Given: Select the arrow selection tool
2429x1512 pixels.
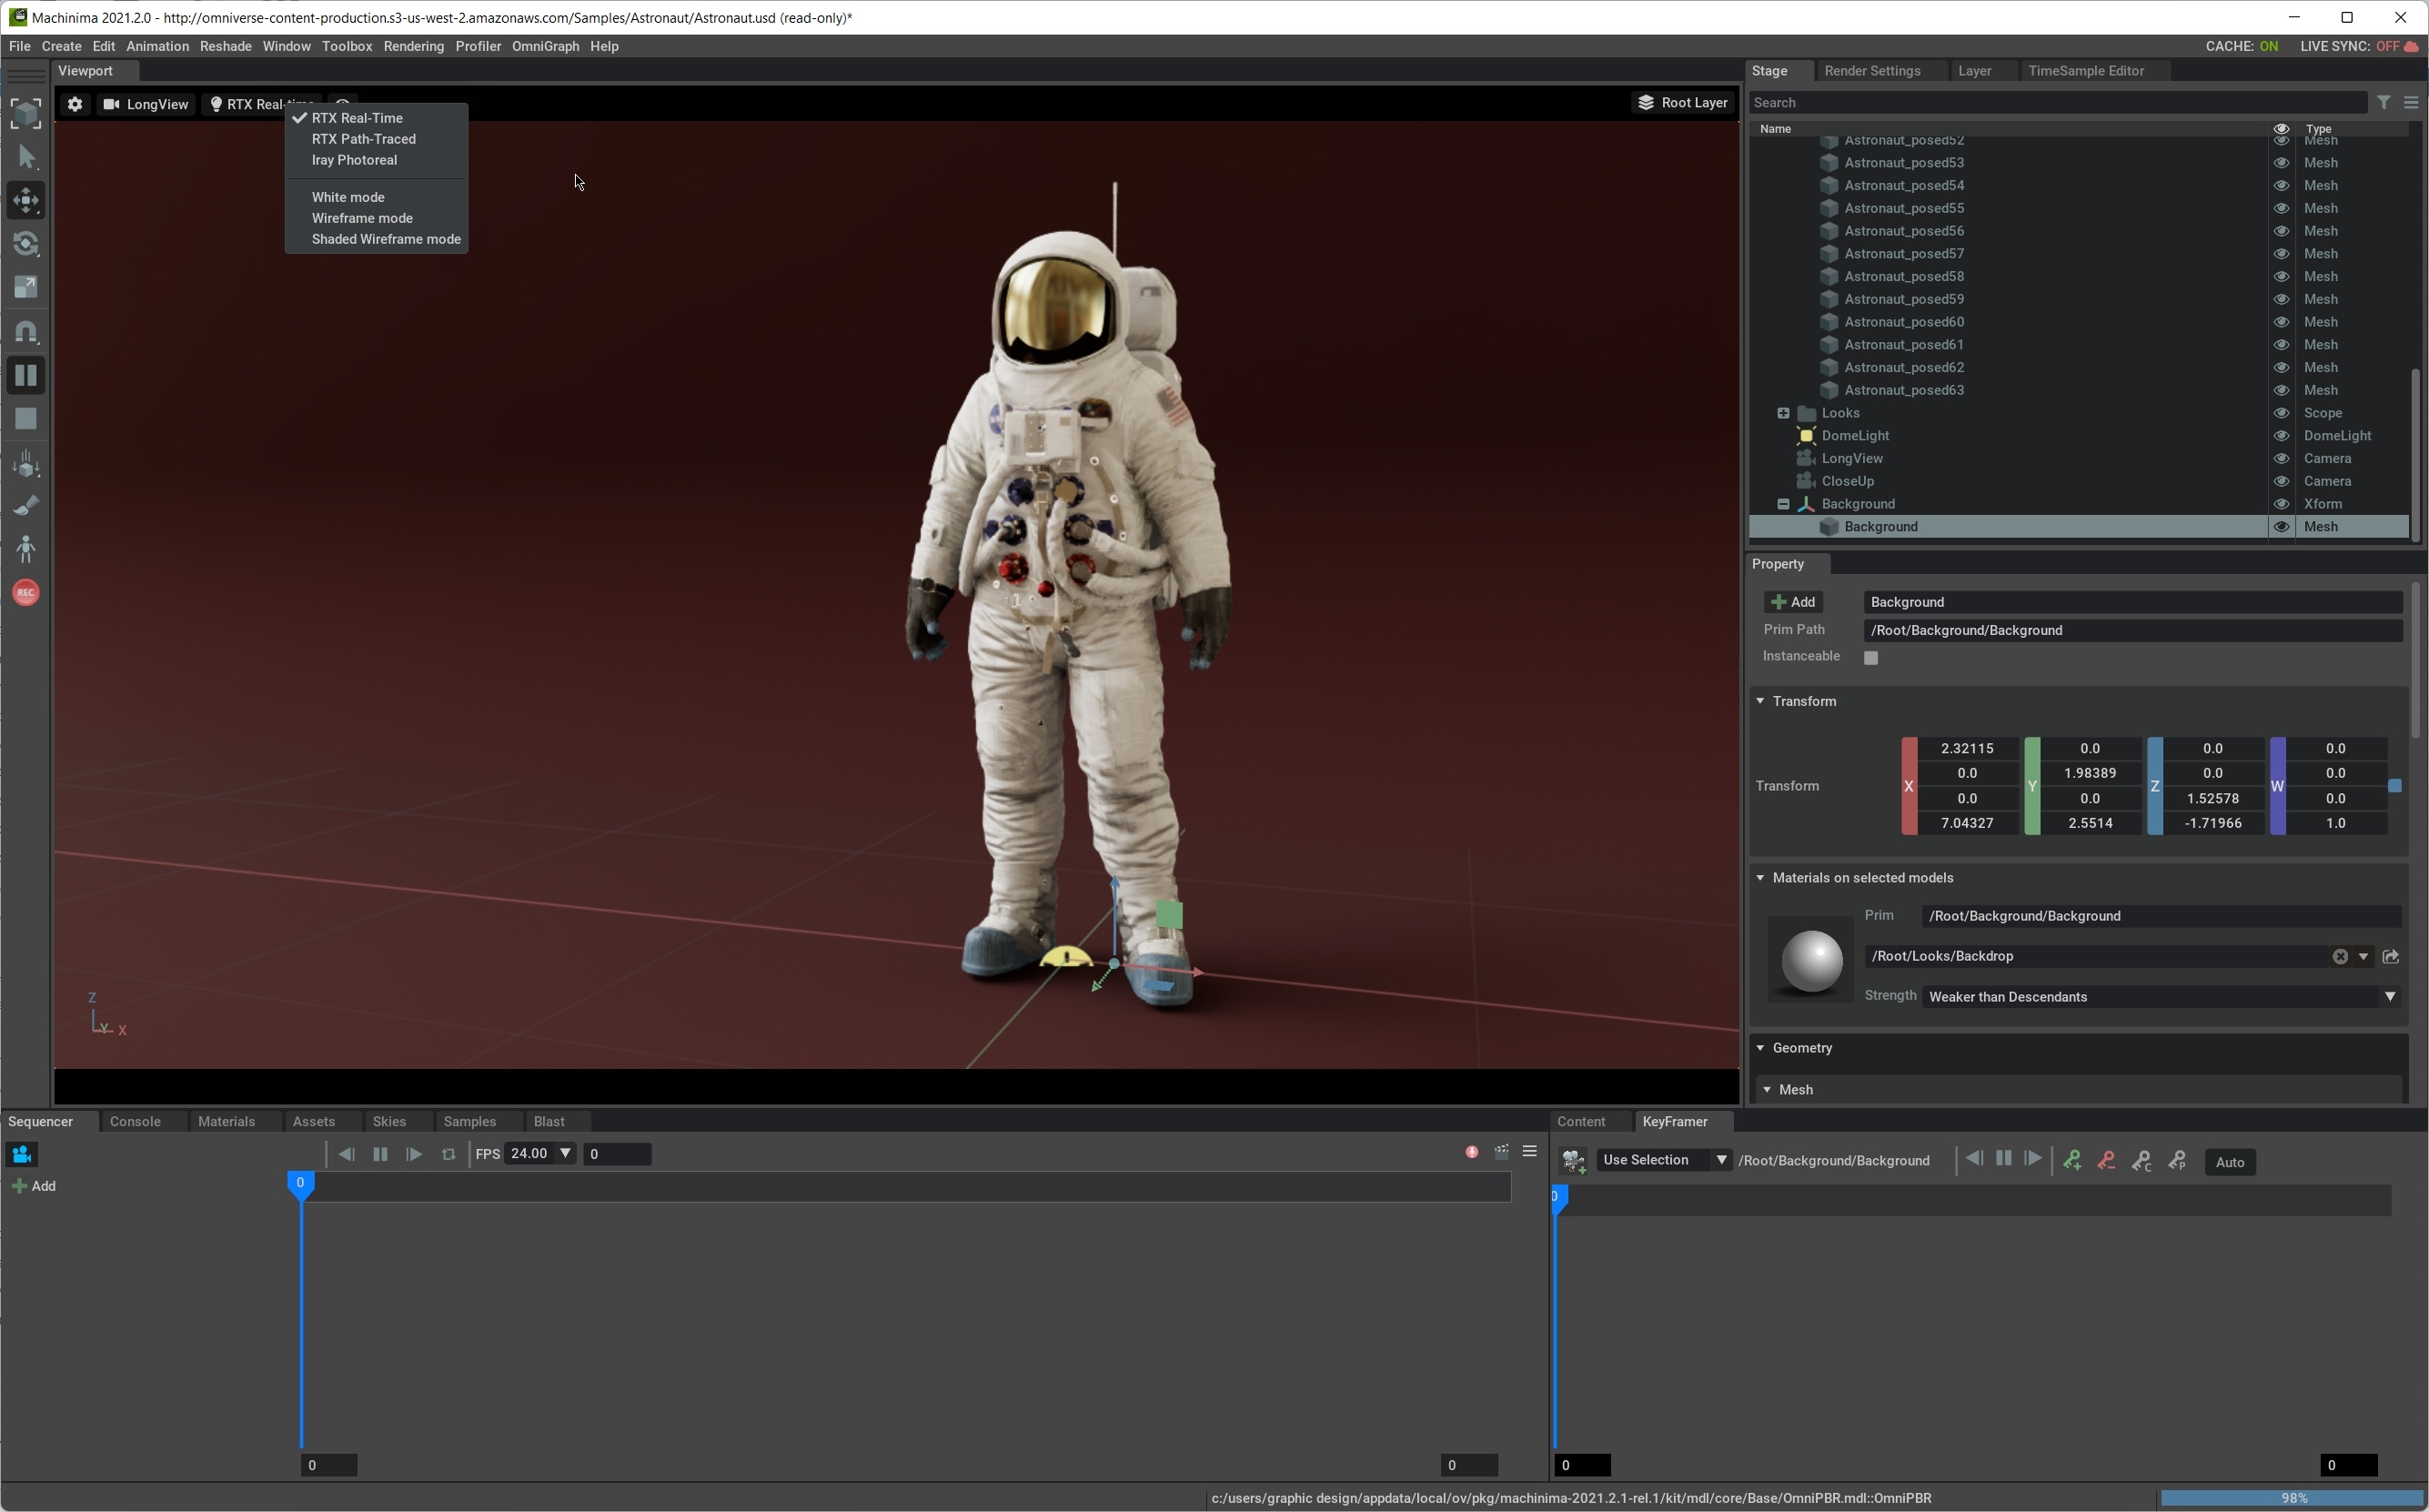Looking at the screenshot, I should point(26,157).
